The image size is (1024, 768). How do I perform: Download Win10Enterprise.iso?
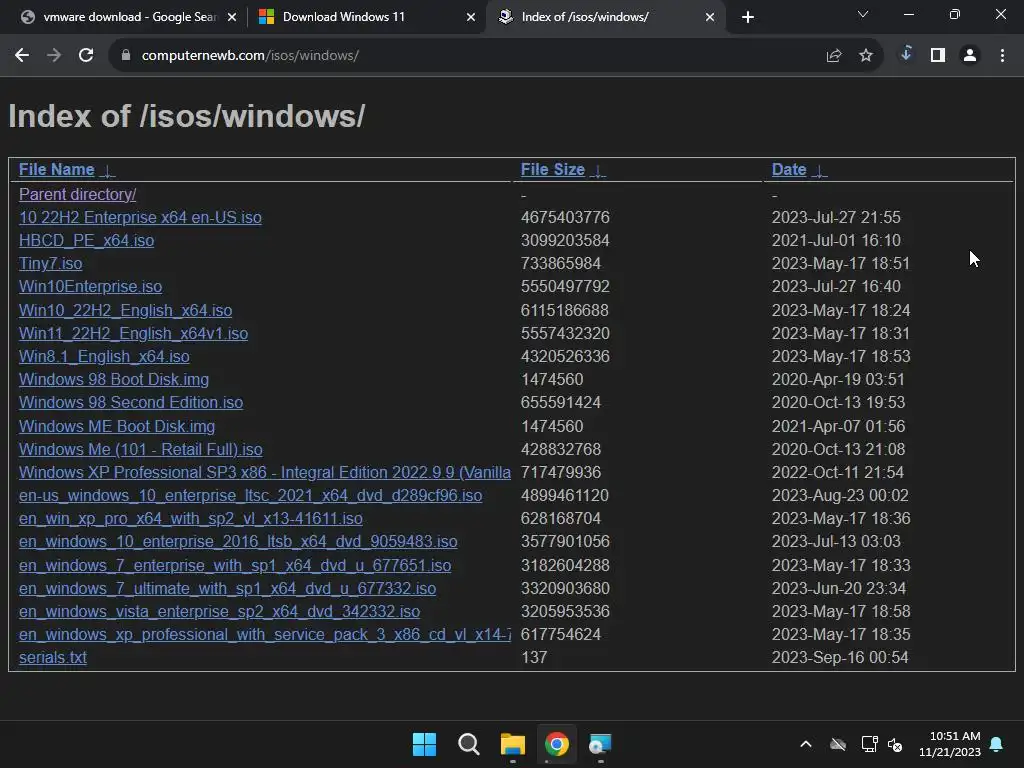[x=90, y=287]
